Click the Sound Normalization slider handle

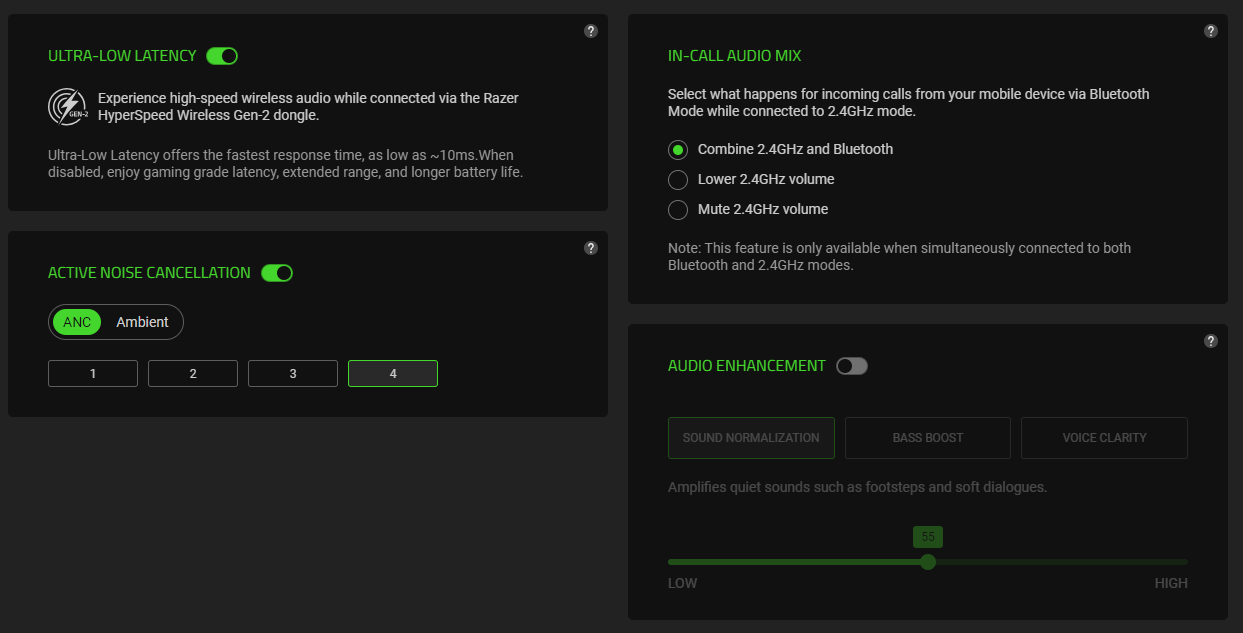928,562
